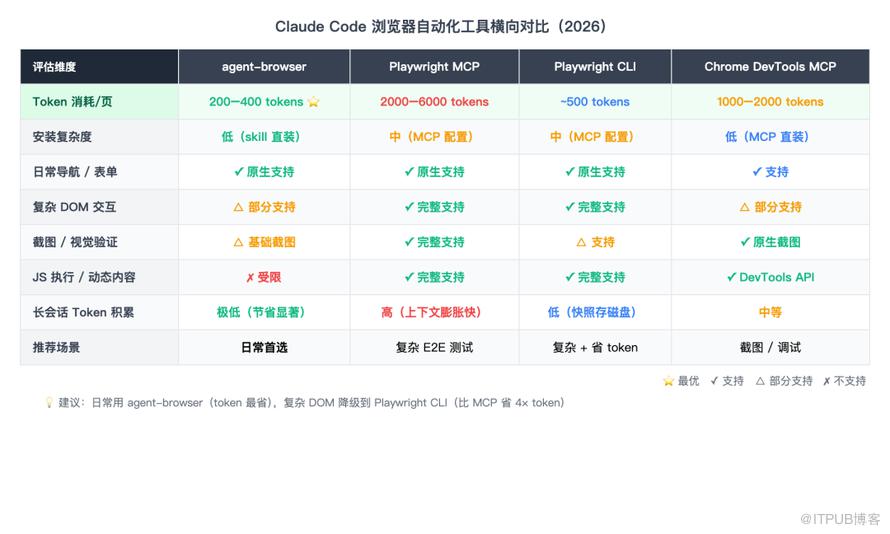The image size is (890, 534).
Task: Click the '△ 部分支持' legend entry below the table
Action: coord(784,381)
